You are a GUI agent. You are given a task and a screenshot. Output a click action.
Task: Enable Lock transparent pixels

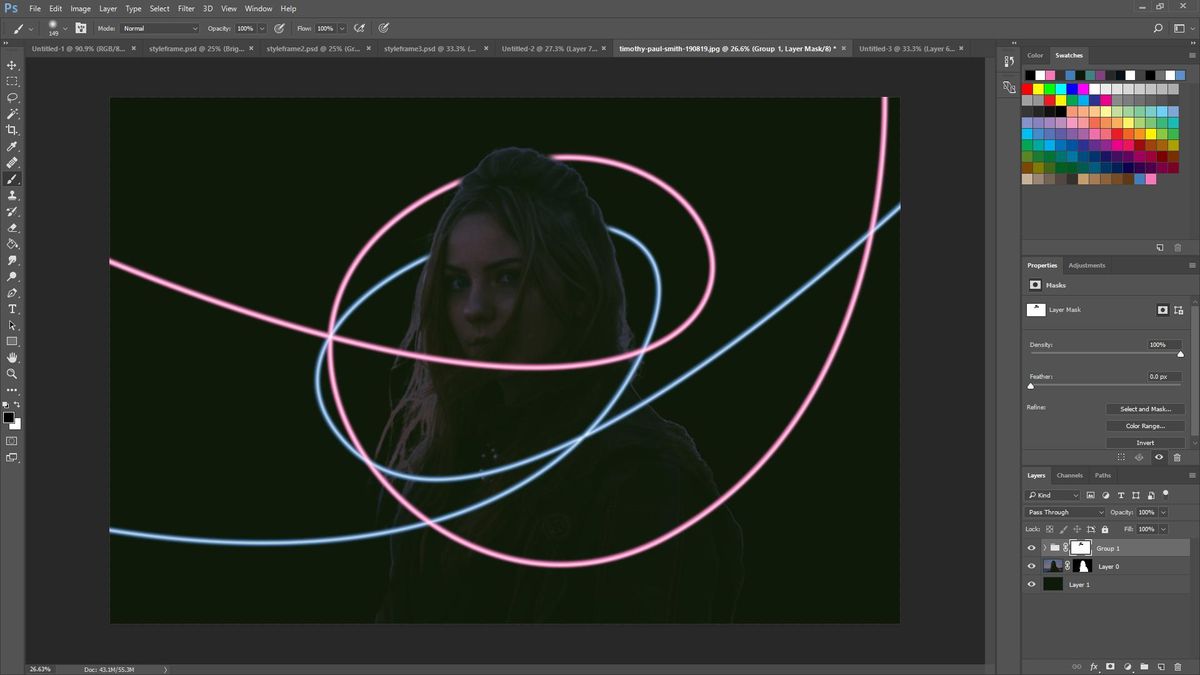click(1050, 529)
